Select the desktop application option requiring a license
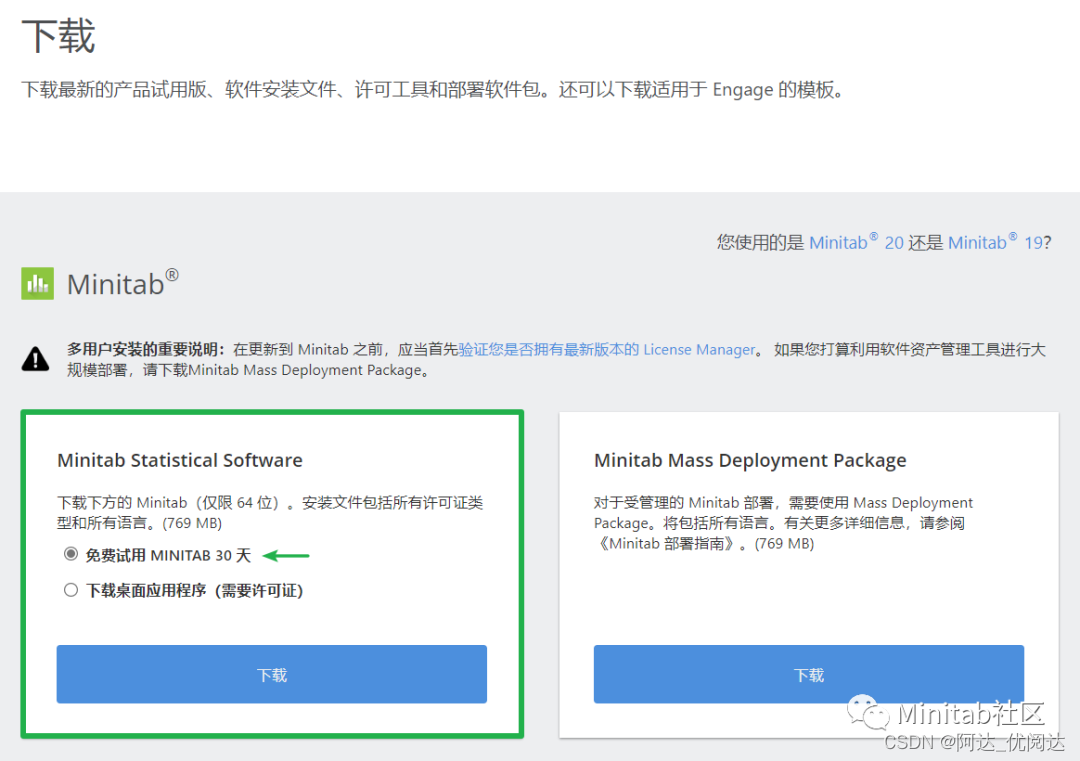This screenshot has width=1080, height=761. 70,590
